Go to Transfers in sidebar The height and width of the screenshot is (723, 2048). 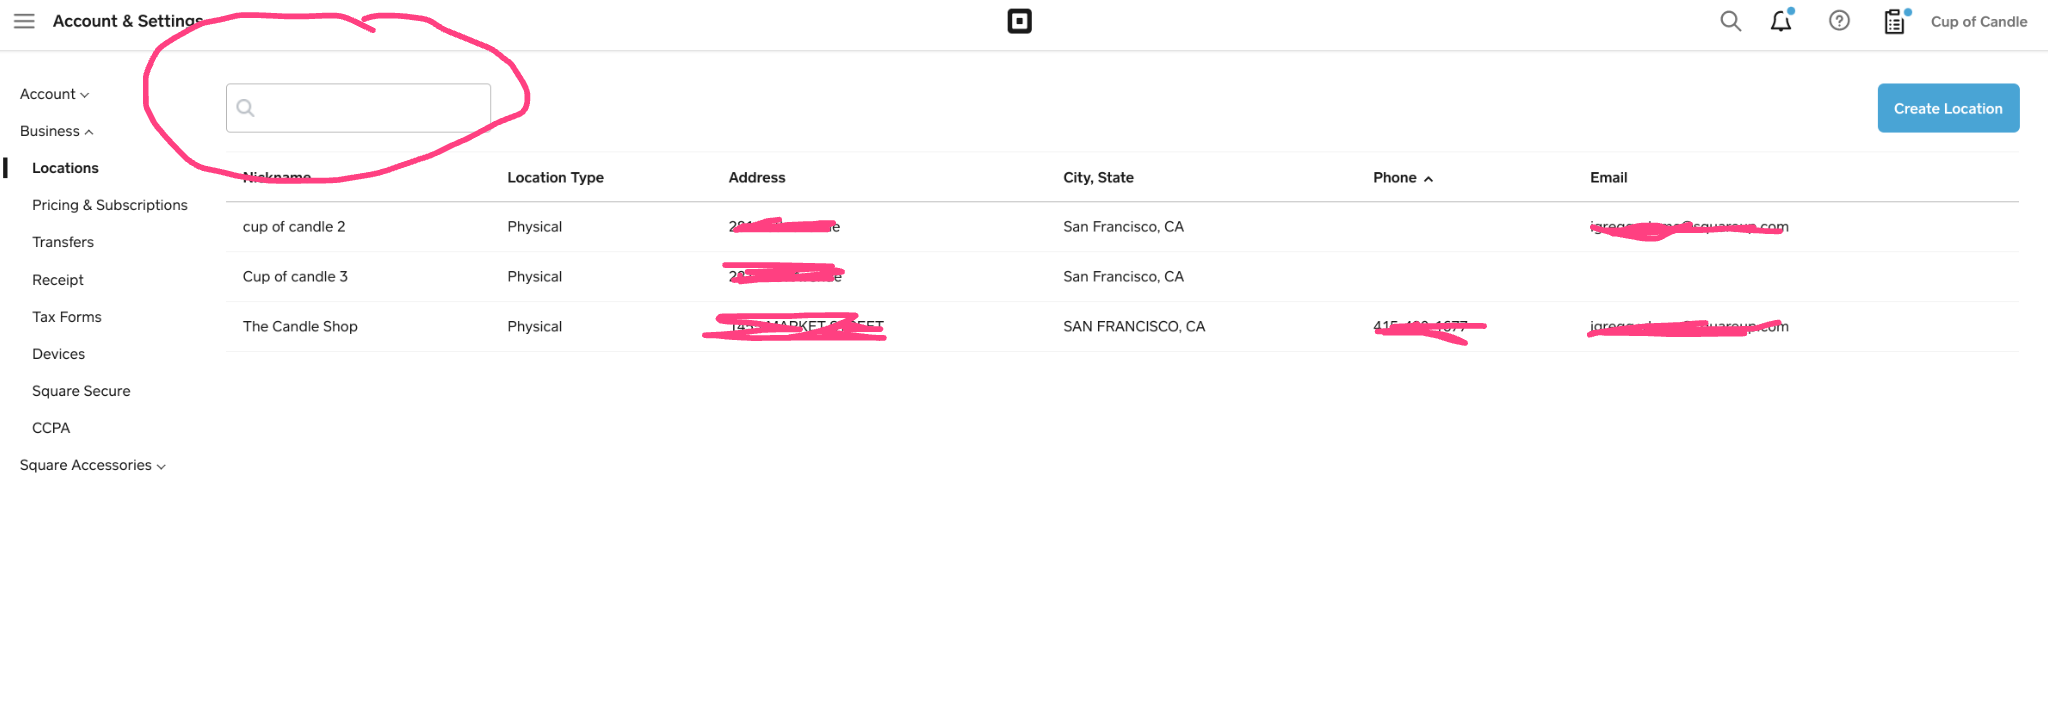[63, 242]
